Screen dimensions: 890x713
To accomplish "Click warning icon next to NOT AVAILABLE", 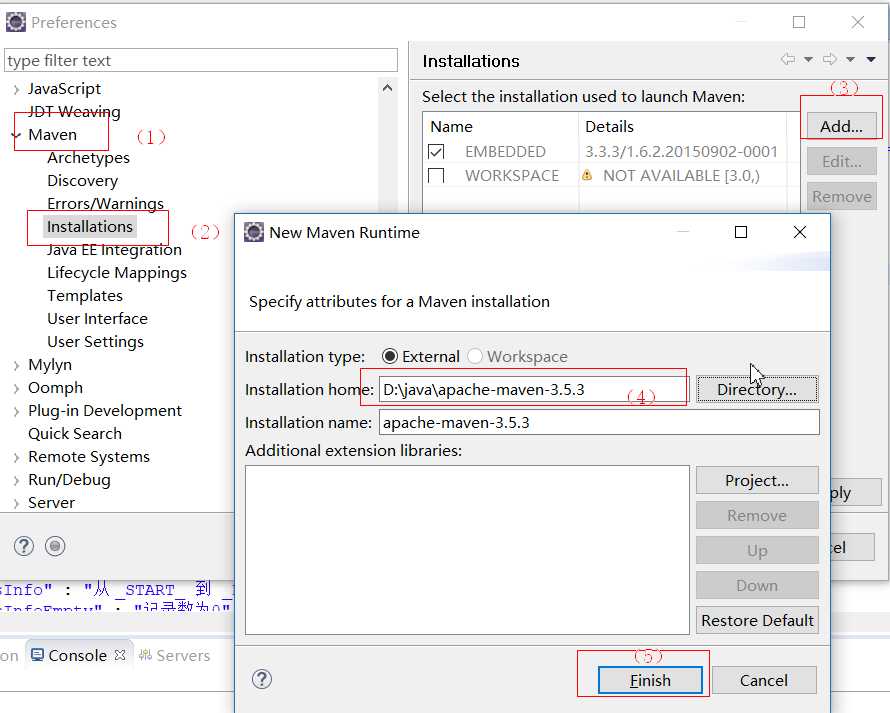I will coord(587,175).
